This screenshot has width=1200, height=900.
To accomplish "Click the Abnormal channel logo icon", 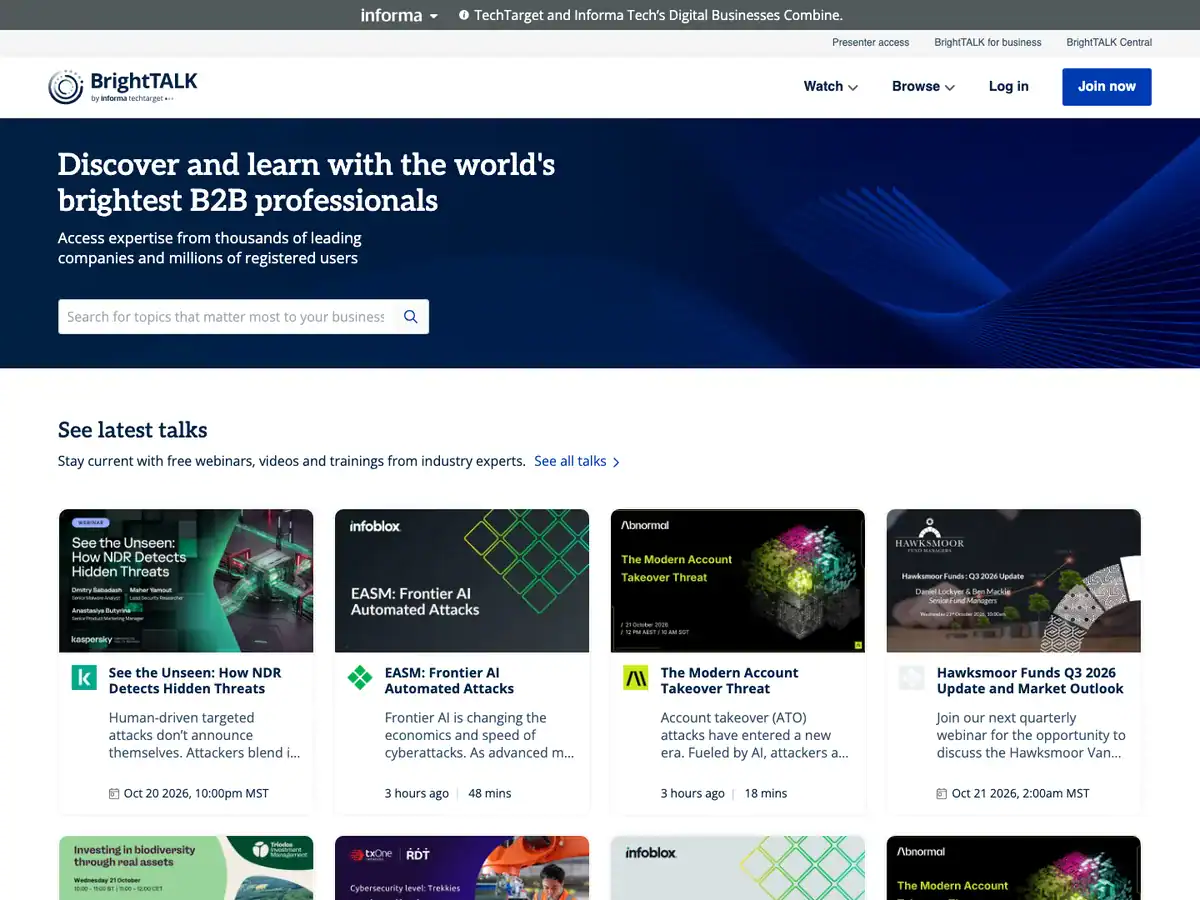I will [636, 678].
